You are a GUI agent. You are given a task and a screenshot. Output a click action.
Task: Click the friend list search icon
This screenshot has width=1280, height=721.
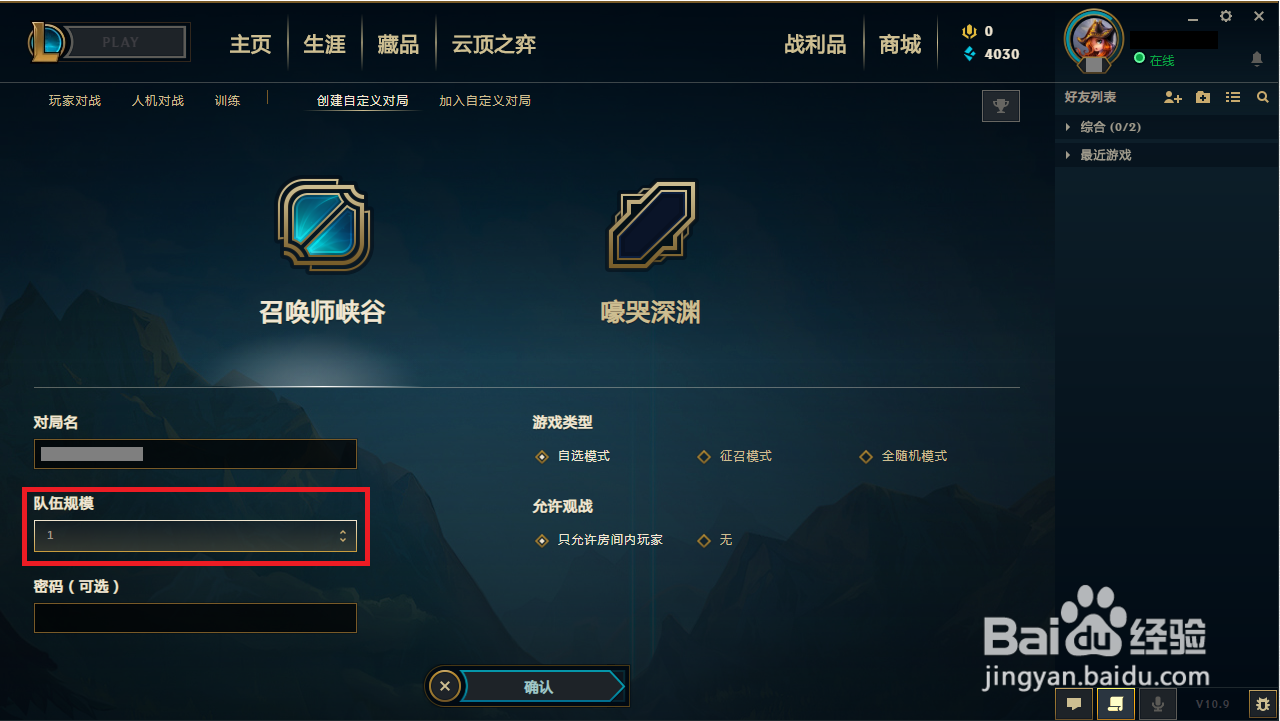1263,97
